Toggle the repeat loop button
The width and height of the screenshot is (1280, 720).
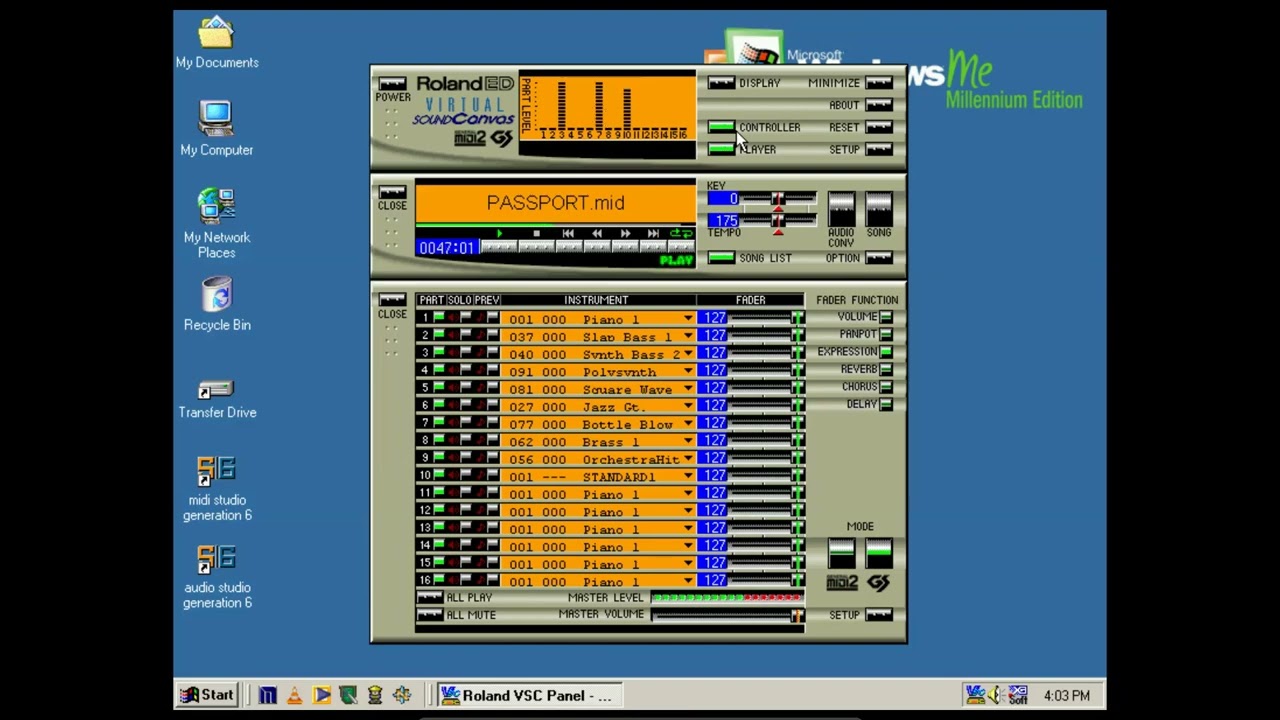click(681, 247)
